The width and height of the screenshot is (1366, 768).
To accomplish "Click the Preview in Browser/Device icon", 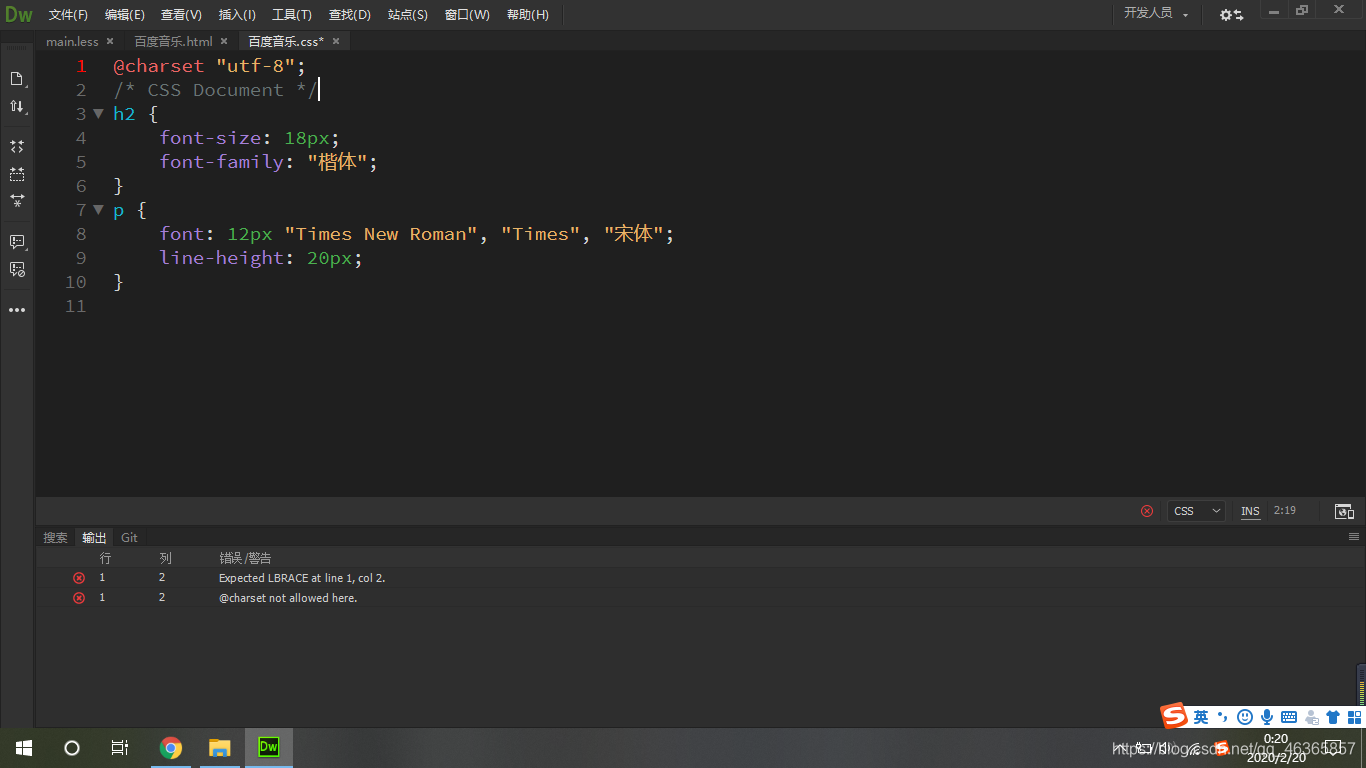I will pos(1344,511).
